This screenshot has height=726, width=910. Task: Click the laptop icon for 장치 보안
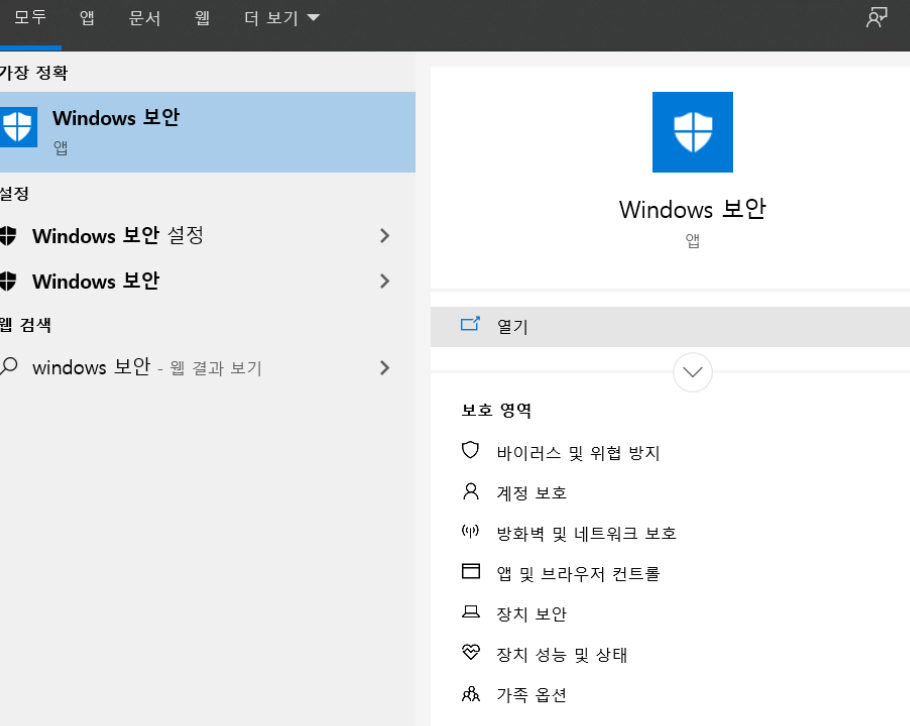(x=471, y=612)
